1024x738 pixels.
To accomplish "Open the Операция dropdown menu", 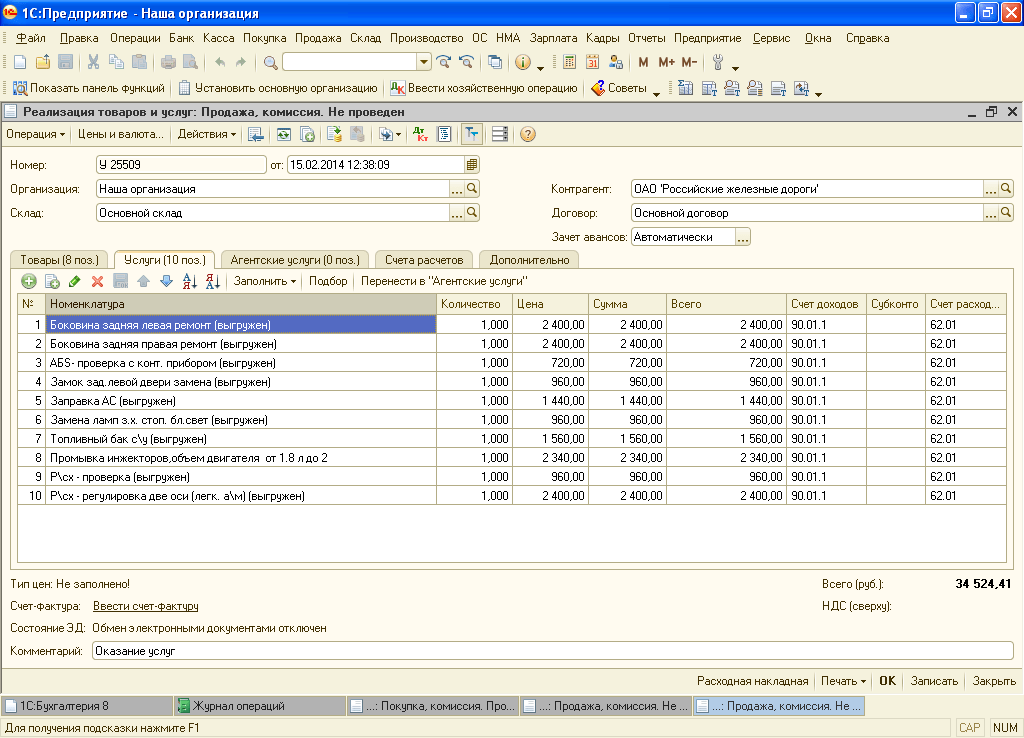I will point(35,134).
